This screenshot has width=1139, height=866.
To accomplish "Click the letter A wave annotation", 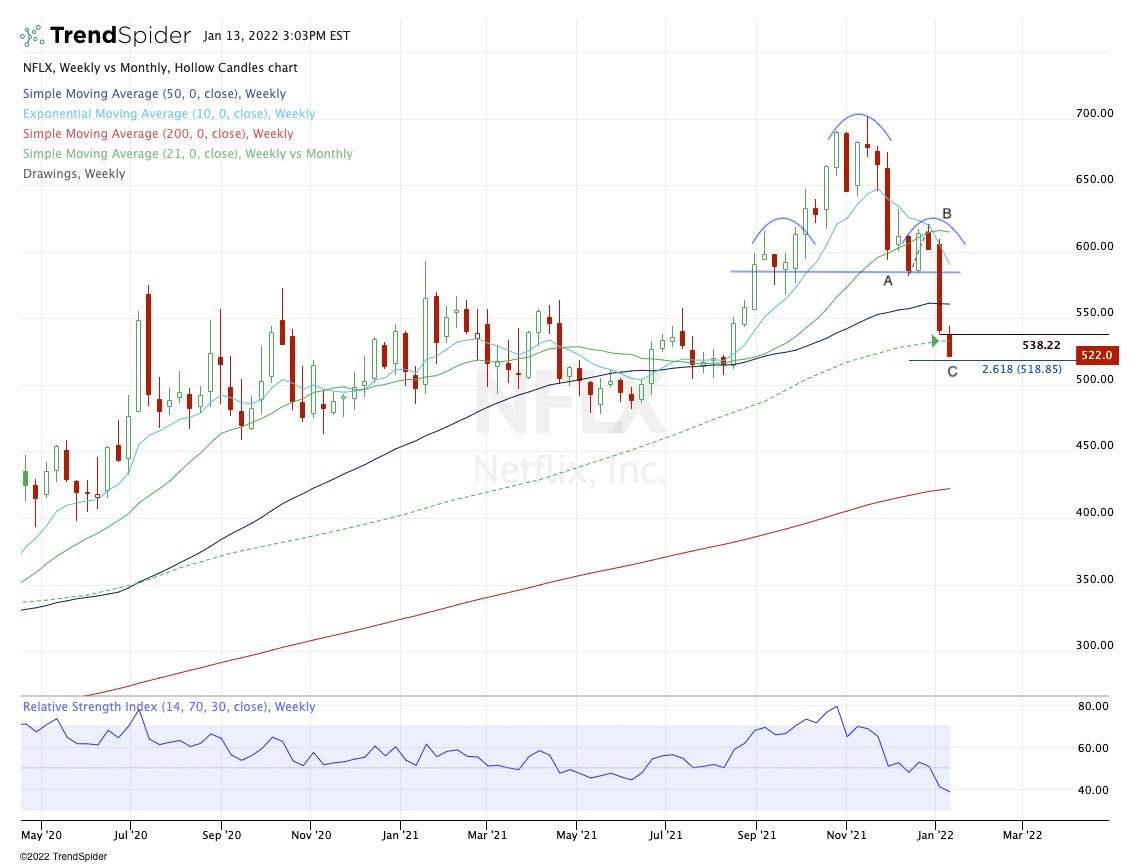I will tap(888, 280).
